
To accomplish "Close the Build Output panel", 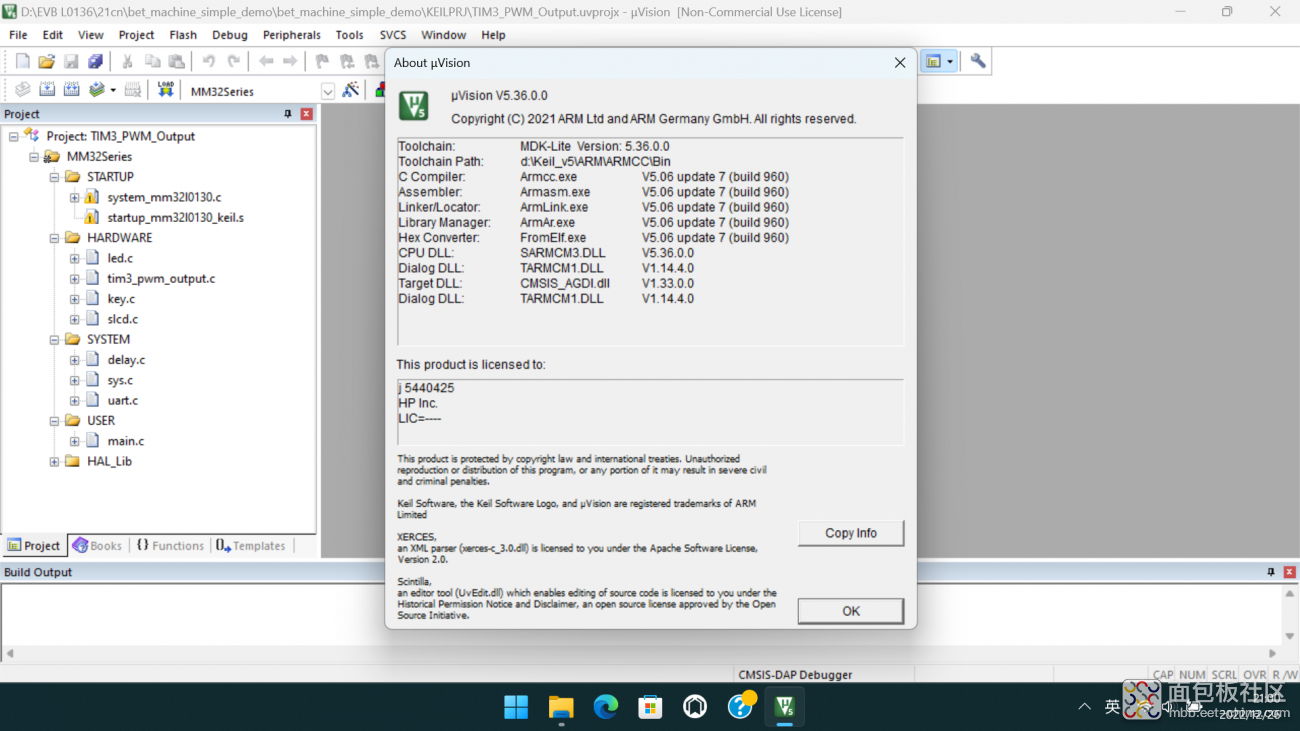I will point(1289,572).
